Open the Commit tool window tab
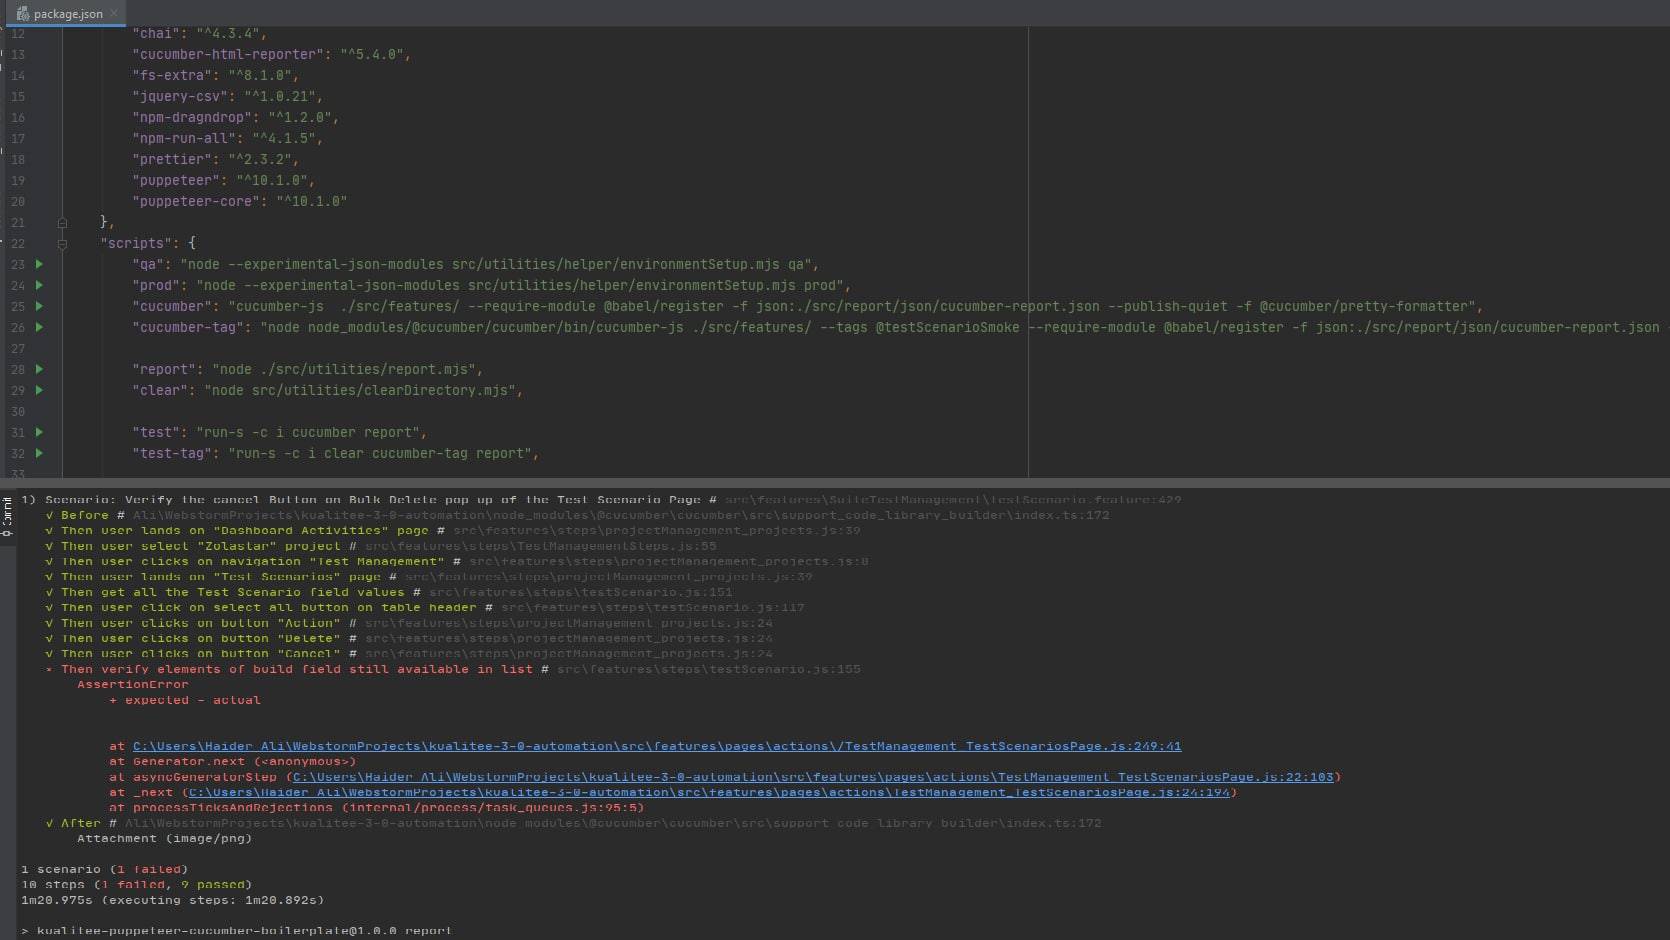1670x940 pixels. pyautogui.click(x=8, y=517)
